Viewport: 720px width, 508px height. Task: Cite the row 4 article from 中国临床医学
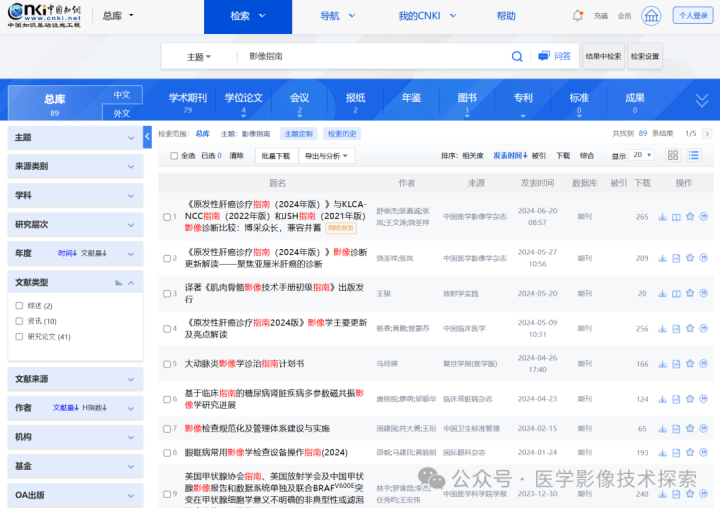[x=703, y=328]
